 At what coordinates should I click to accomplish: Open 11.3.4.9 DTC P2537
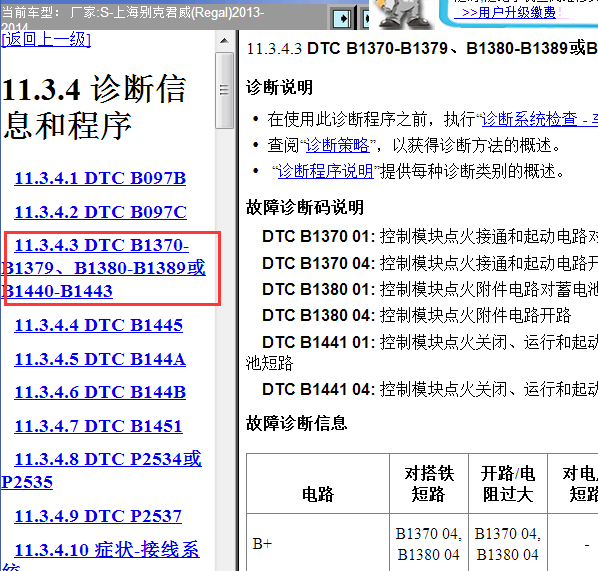click(x=98, y=516)
